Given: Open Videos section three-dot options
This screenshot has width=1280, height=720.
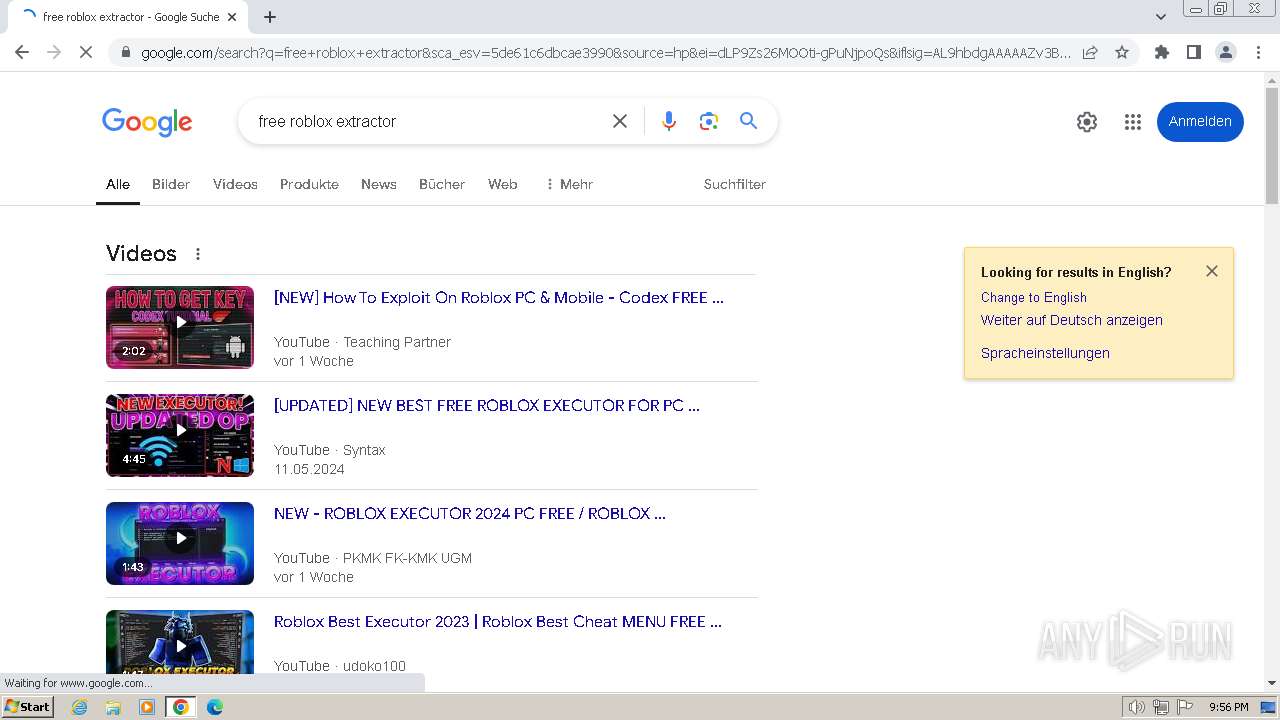Looking at the screenshot, I should pyautogui.click(x=198, y=254).
